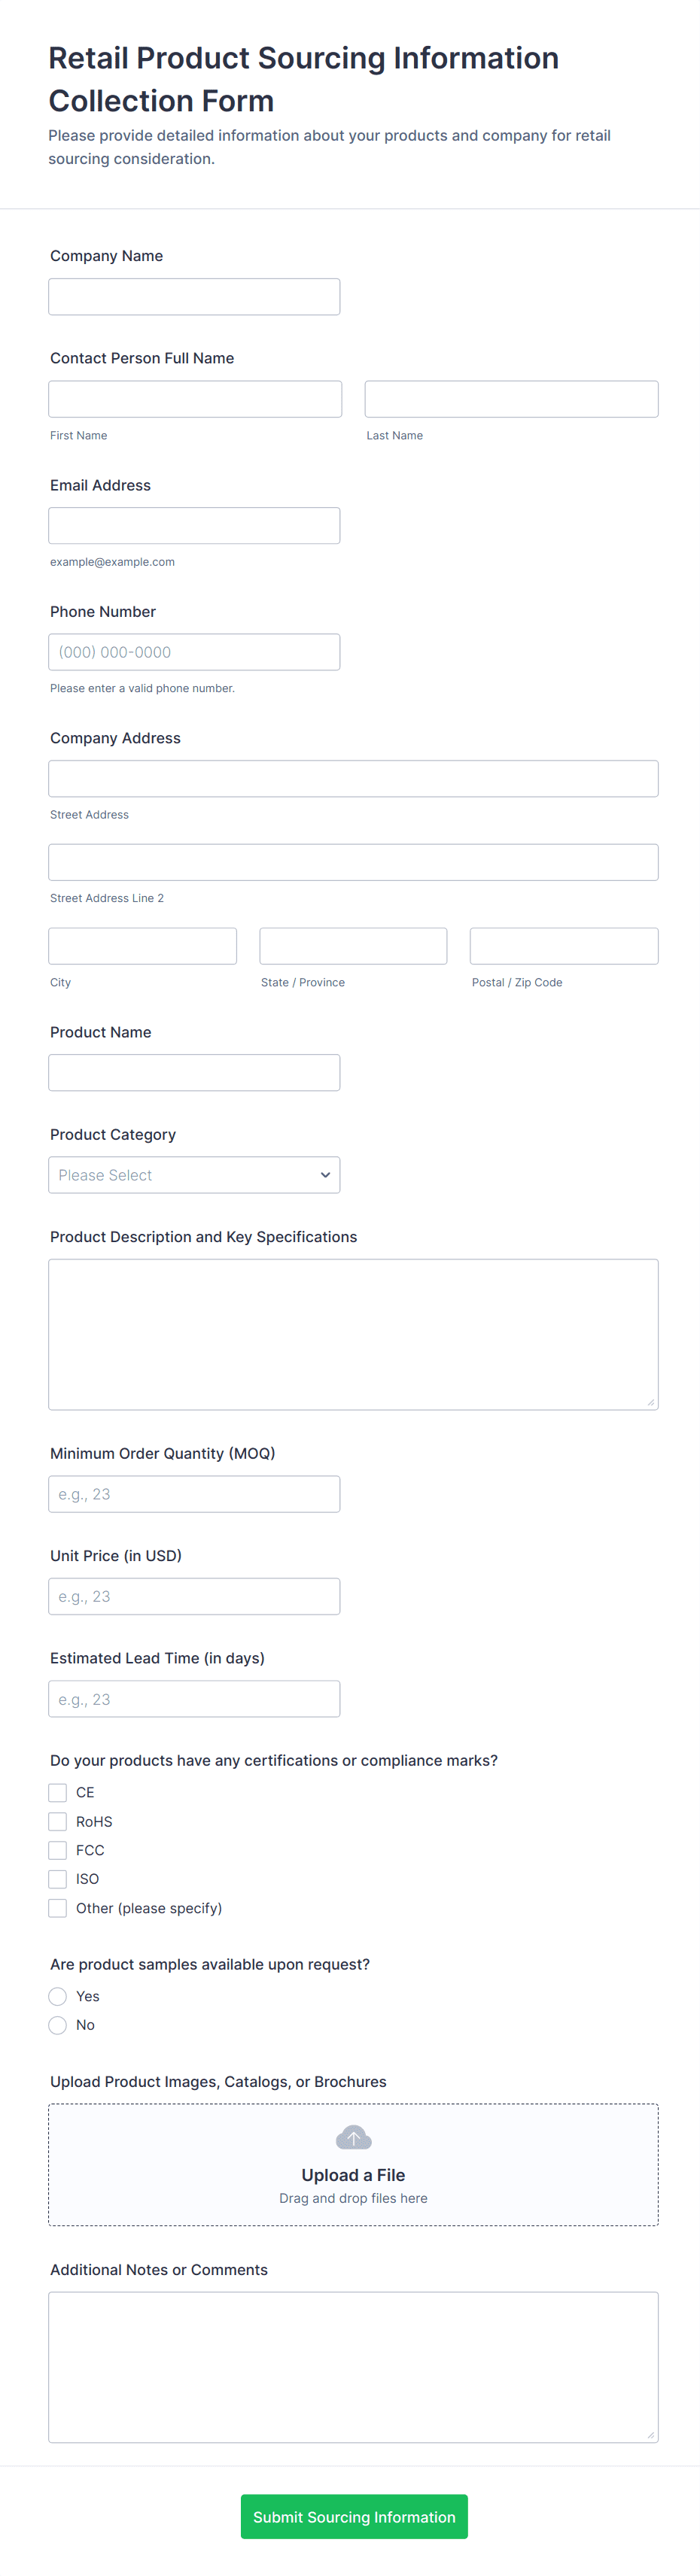
Task: Select Yes for product samples available
Action: pyautogui.click(x=58, y=1996)
